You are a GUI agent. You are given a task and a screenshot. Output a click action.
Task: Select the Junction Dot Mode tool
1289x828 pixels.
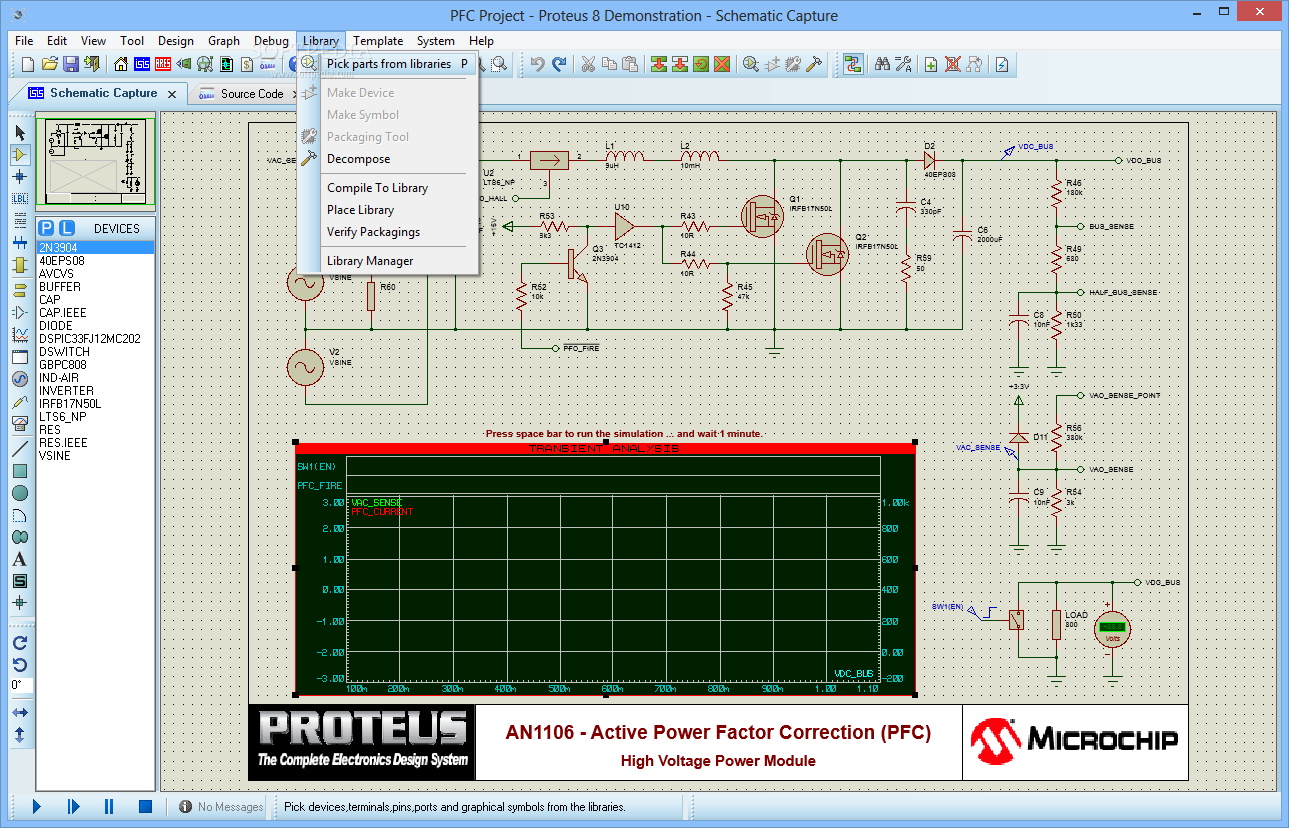20,176
